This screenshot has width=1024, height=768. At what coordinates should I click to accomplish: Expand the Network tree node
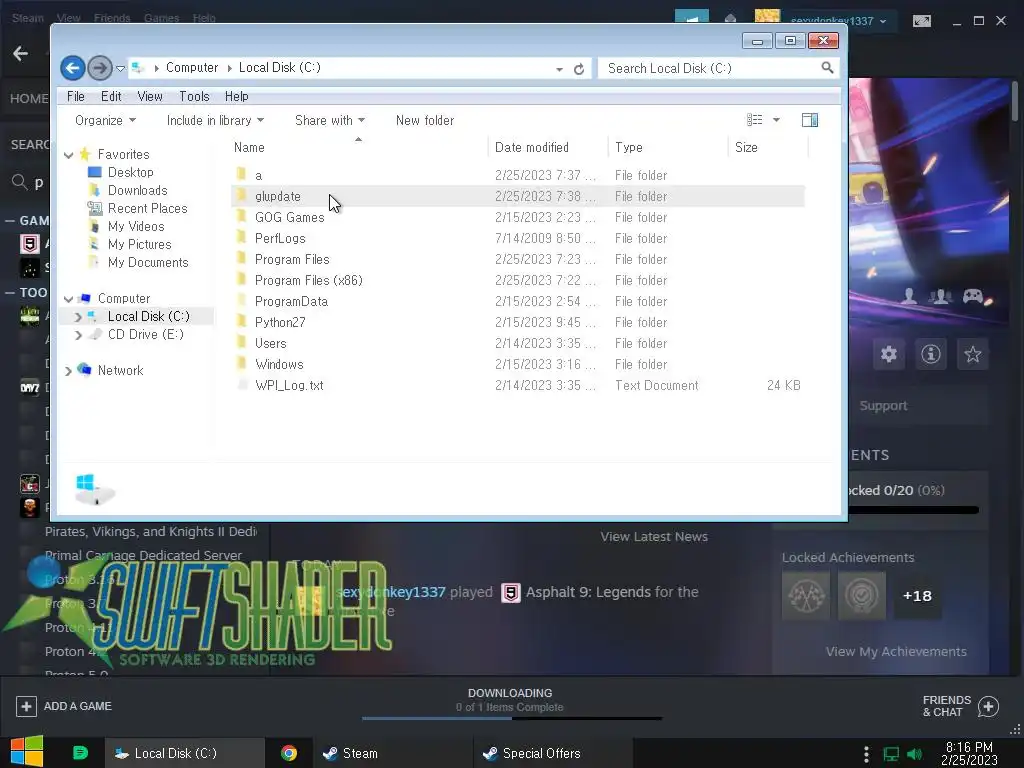[x=69, y=371]
